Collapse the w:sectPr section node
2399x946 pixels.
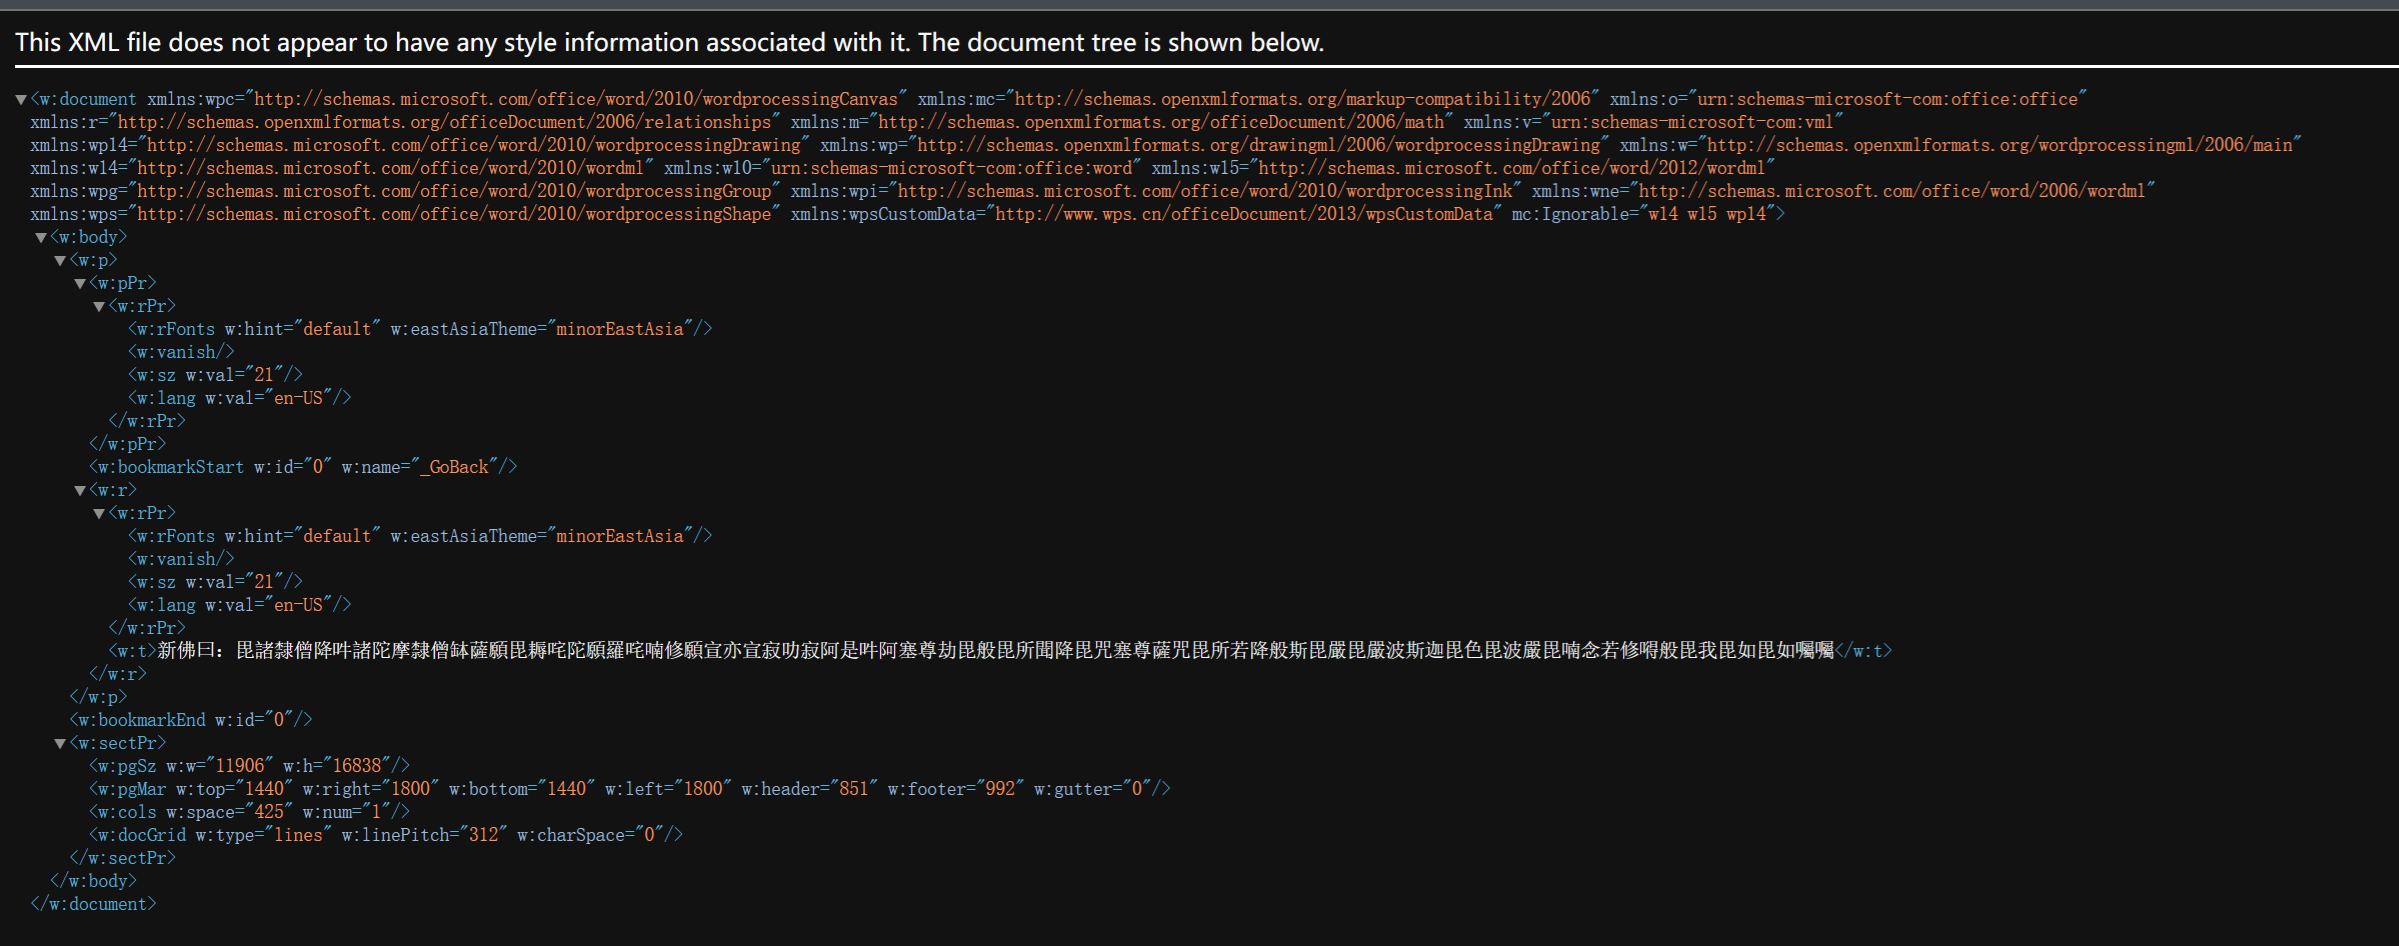(x=60, y=744)
